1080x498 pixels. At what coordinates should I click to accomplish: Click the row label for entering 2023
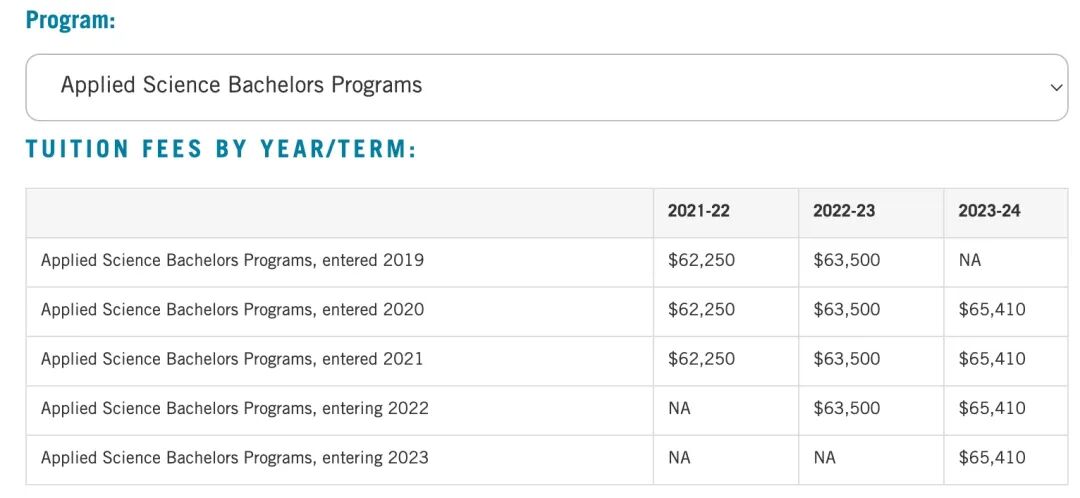(234, 458)
